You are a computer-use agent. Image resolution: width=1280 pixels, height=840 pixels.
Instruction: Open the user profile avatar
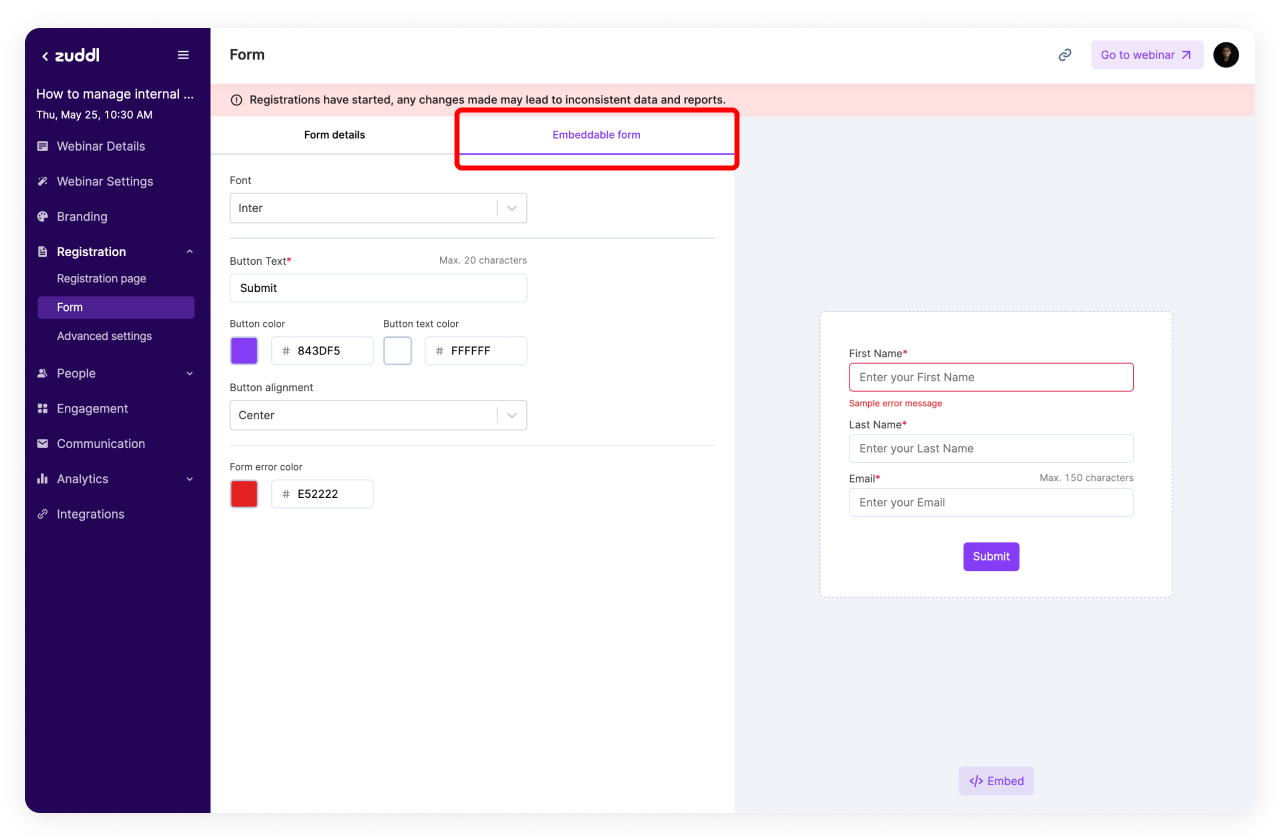[1226, 55]
